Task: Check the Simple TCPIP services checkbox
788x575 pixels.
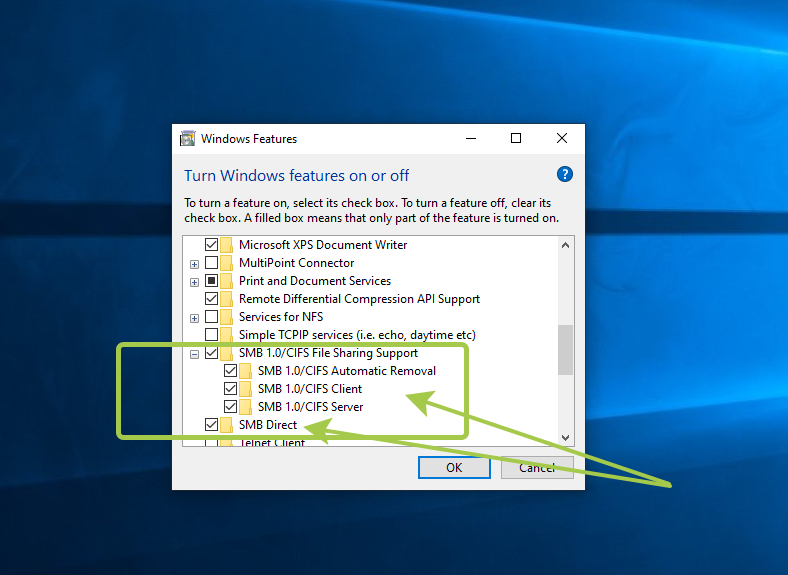Action: point(212,335)
